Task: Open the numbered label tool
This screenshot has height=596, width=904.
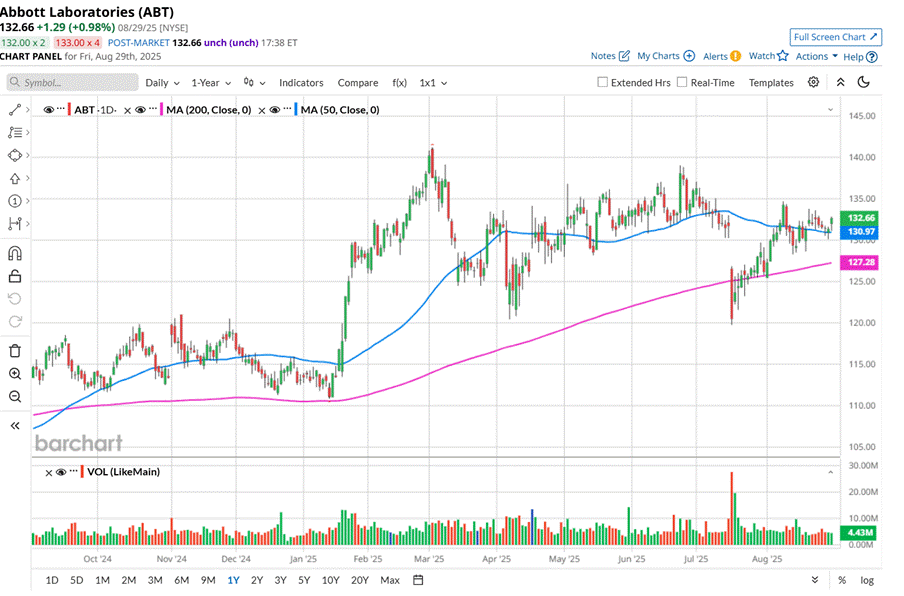Action: (x=15, y=201)
